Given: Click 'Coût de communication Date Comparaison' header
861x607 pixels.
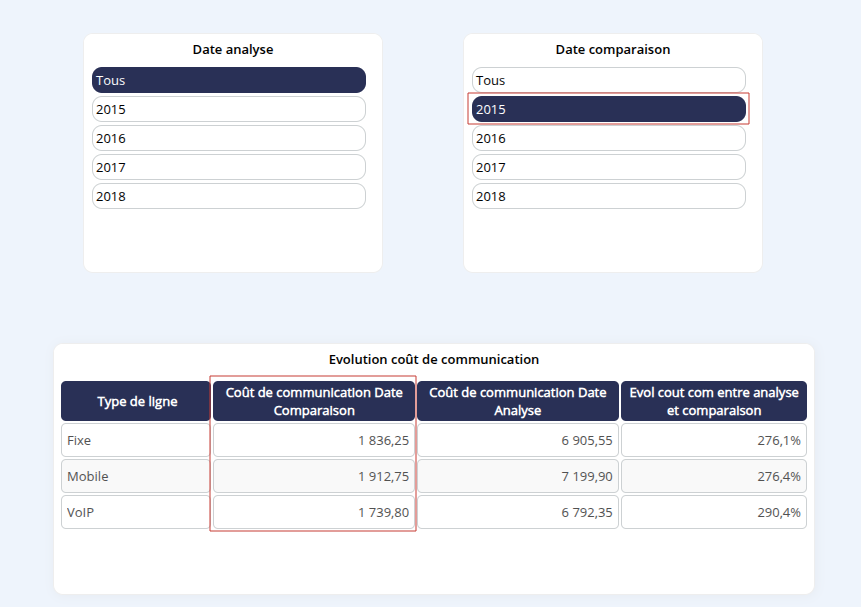Looking at the screenshot, I should tap(314, 401).
